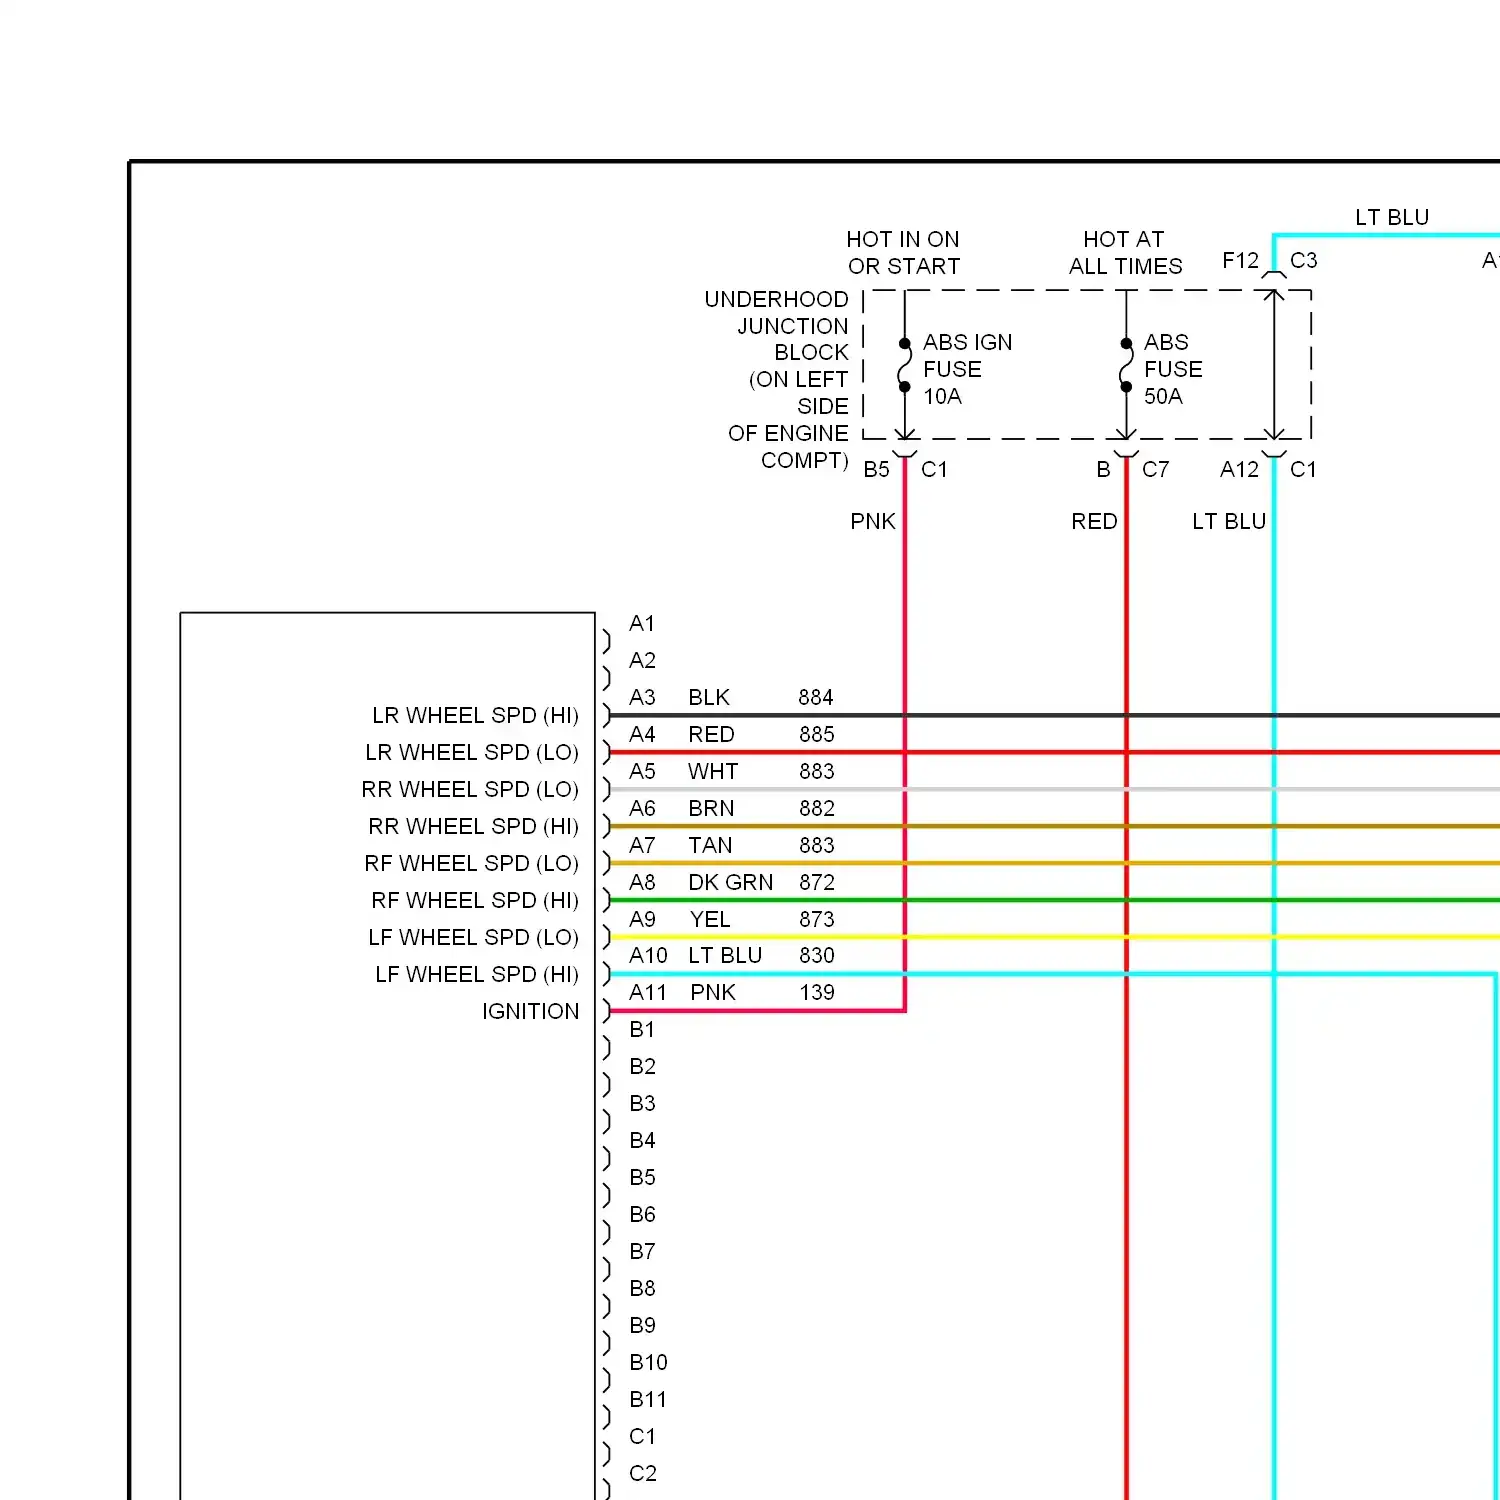
Task: Click pin label A2
Action: (642, 661)
